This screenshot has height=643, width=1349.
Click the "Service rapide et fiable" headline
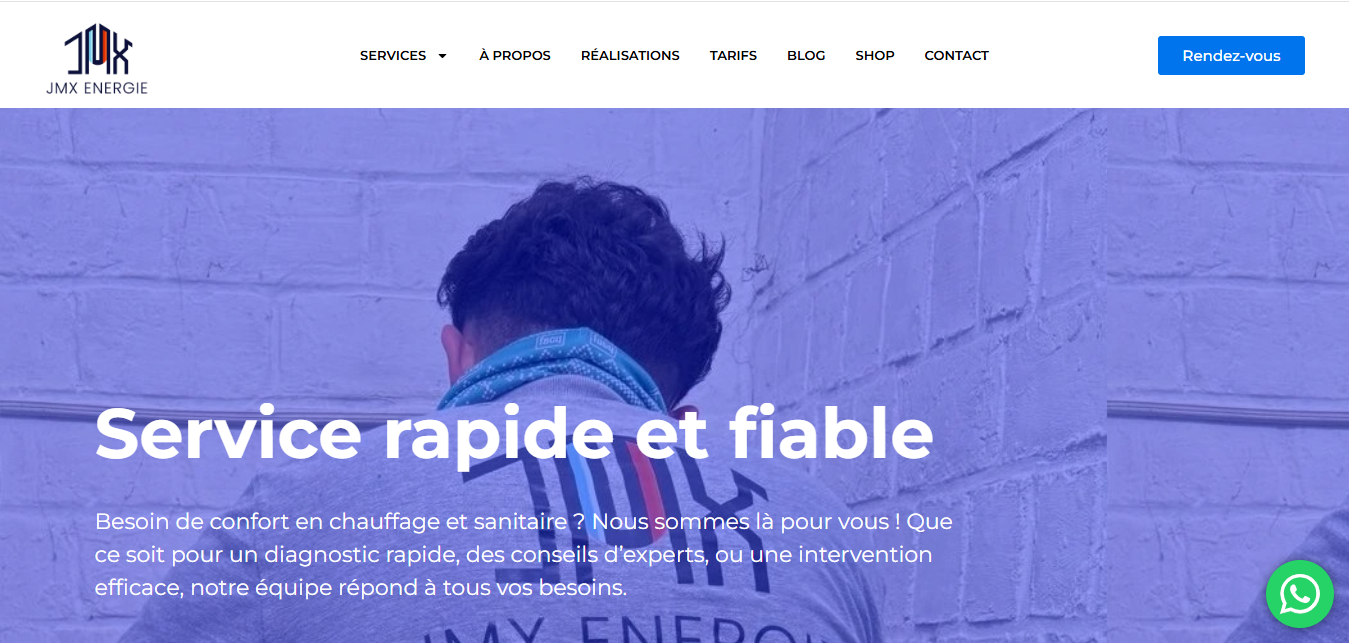click(514, 434)
